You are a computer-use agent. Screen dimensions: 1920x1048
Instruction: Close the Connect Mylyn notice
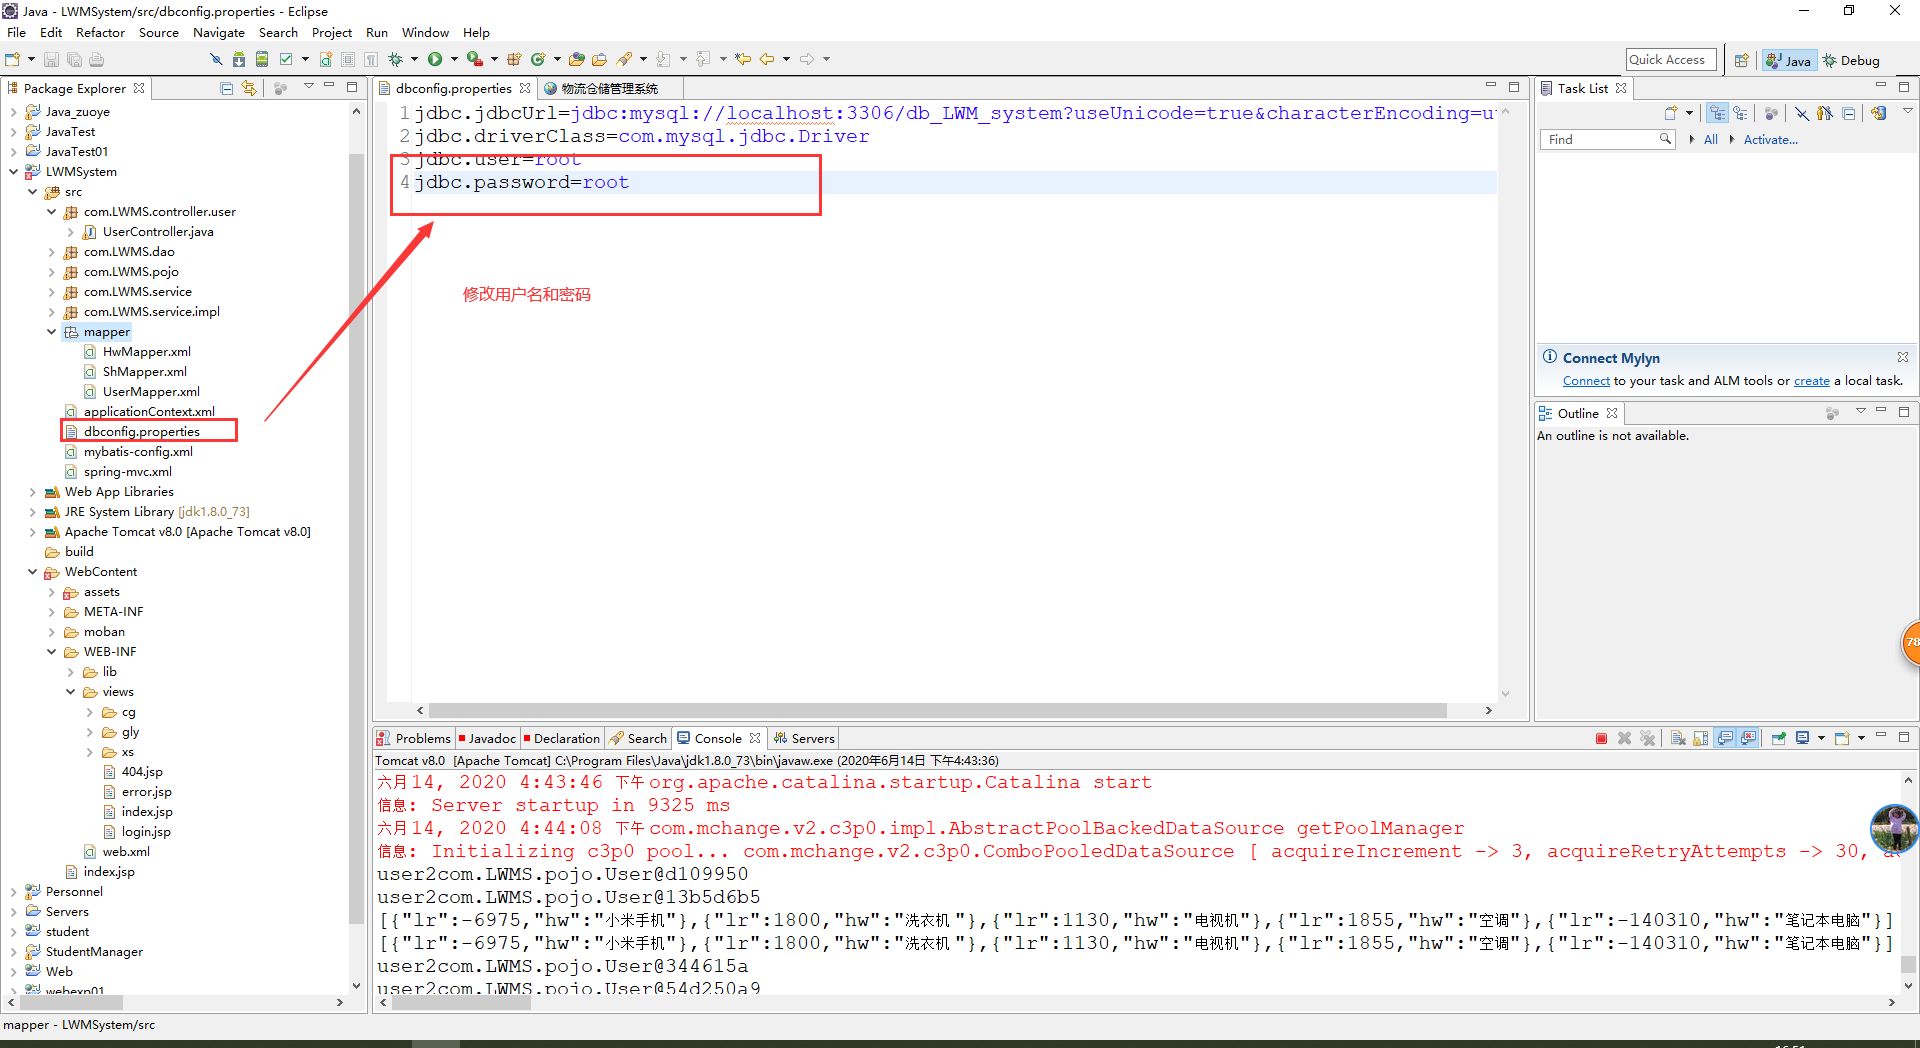coord(1902,357)
